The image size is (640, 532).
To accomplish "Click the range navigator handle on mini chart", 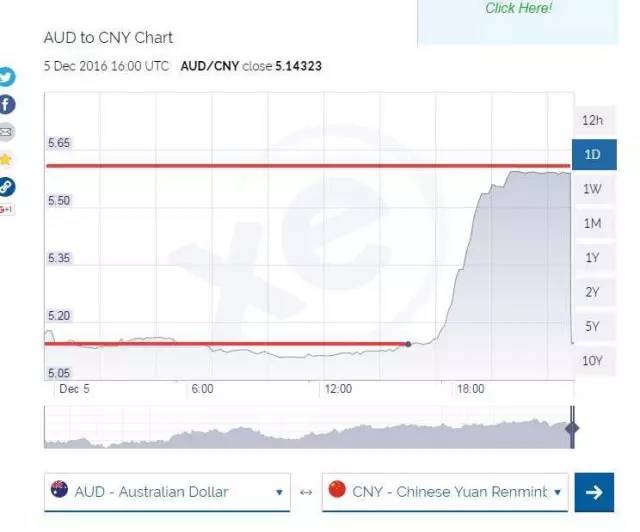I will 572,429.
